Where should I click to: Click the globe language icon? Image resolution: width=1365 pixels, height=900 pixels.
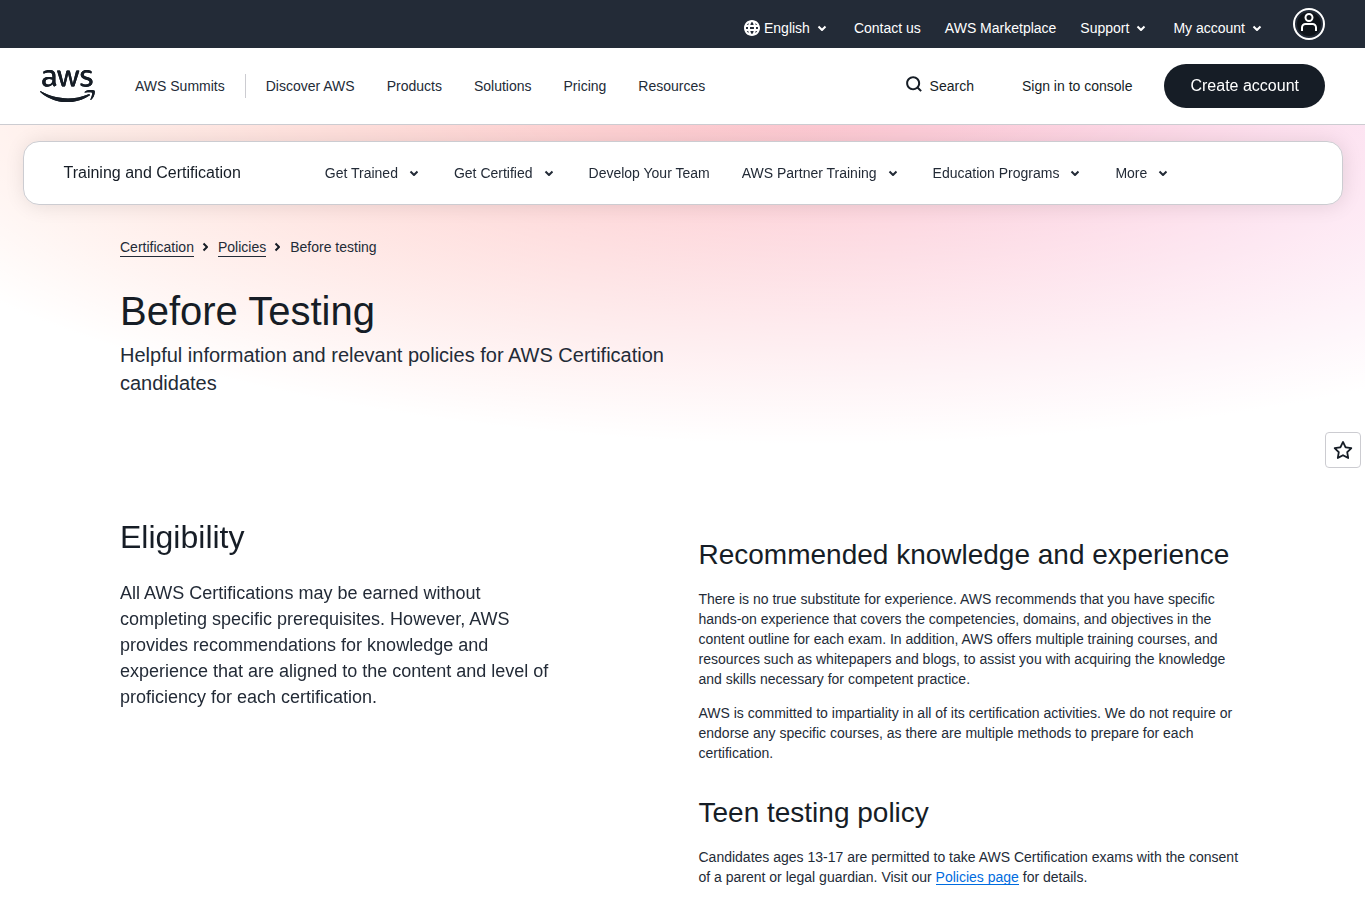[x=752, y=28]
